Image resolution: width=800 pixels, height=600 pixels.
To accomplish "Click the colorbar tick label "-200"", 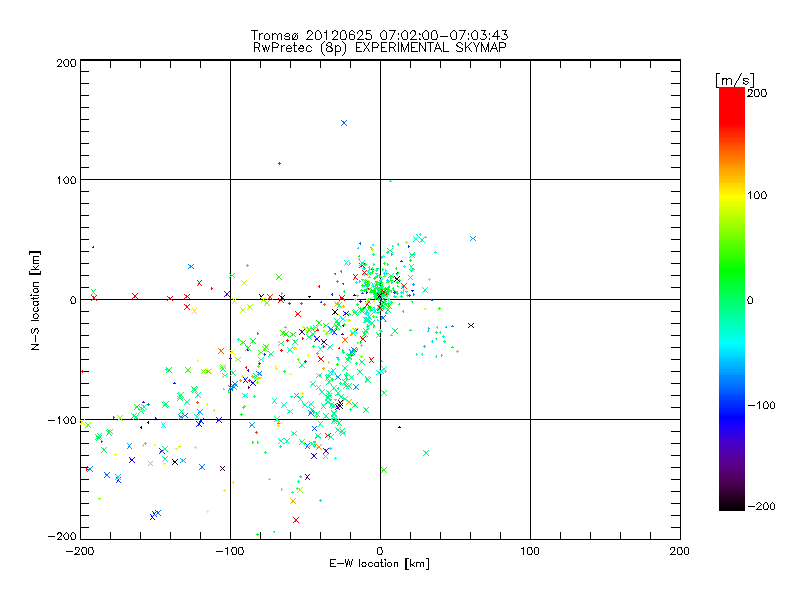I will 761,506.
